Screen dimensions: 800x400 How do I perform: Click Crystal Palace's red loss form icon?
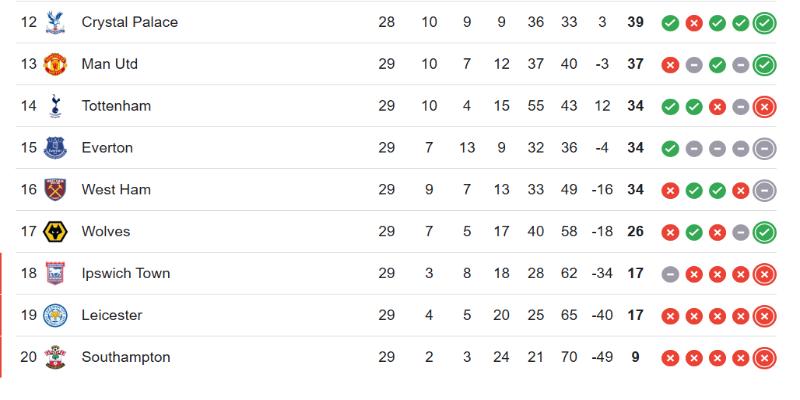coord(694,23)
